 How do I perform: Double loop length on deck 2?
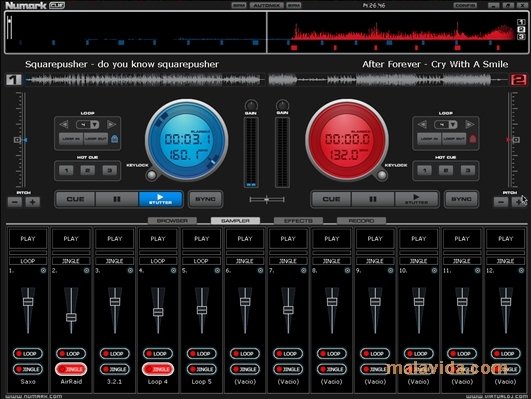[469, 124]
